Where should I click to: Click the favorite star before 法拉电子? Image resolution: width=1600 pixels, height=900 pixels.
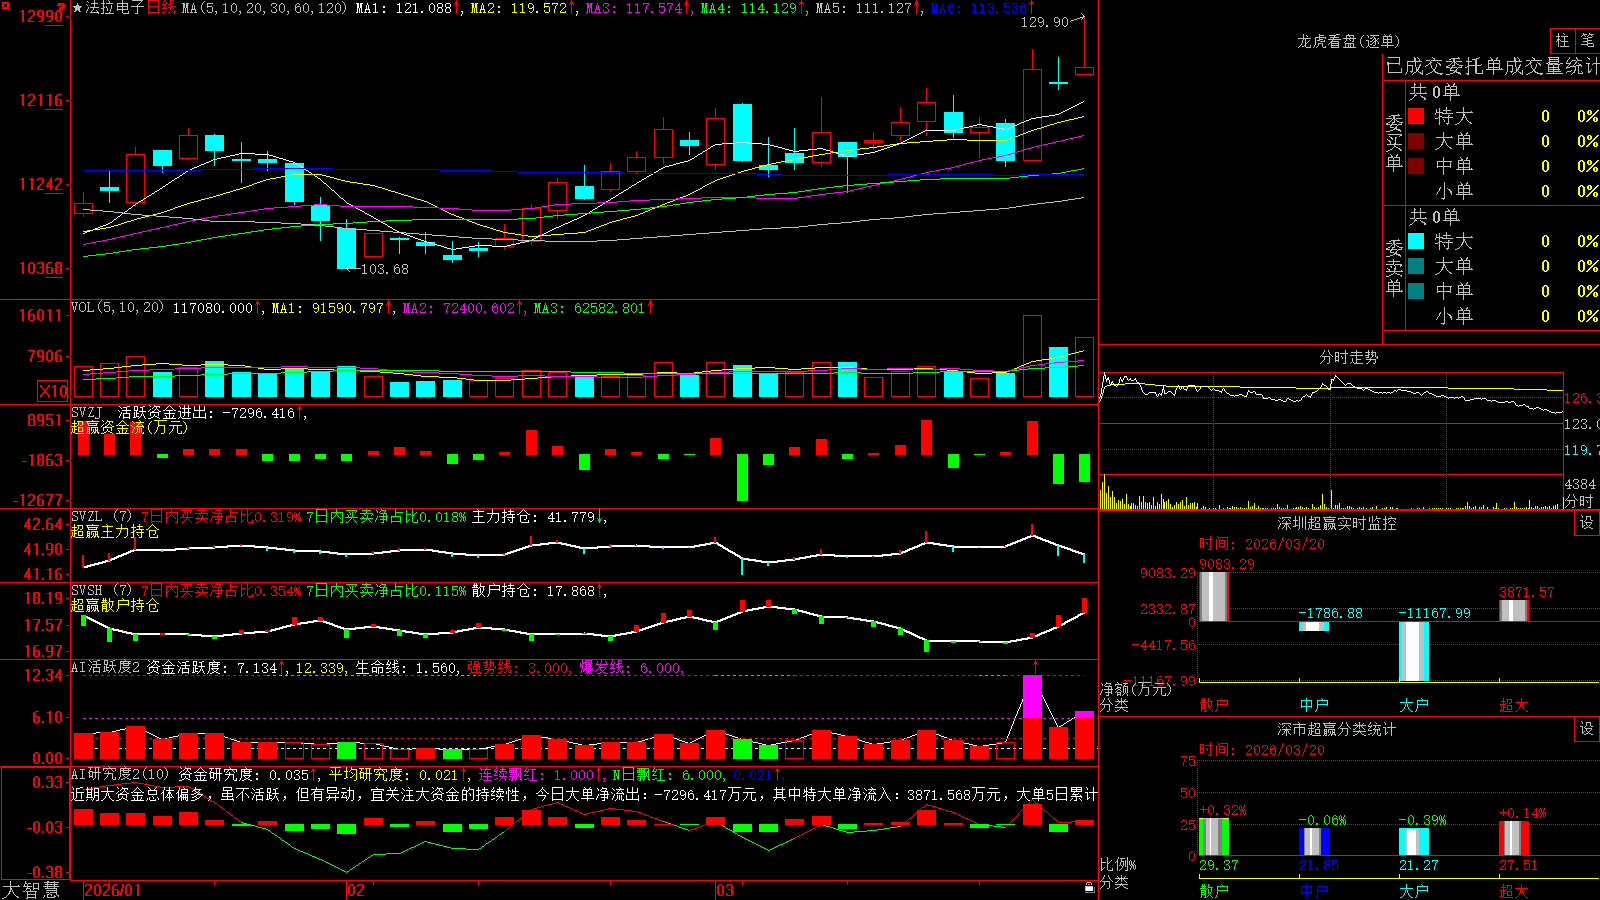78,8
